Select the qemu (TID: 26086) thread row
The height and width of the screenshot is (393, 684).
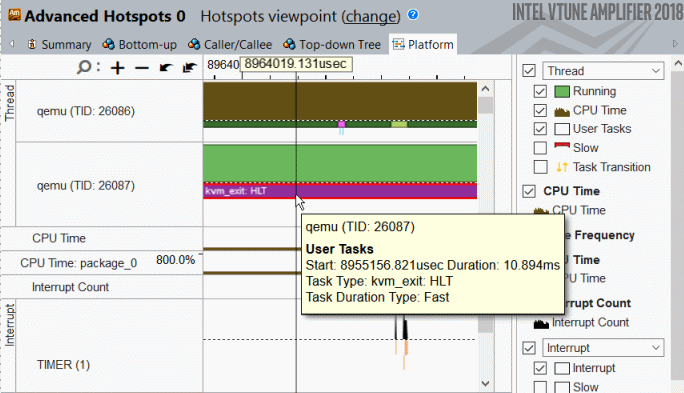coord(86,111)
